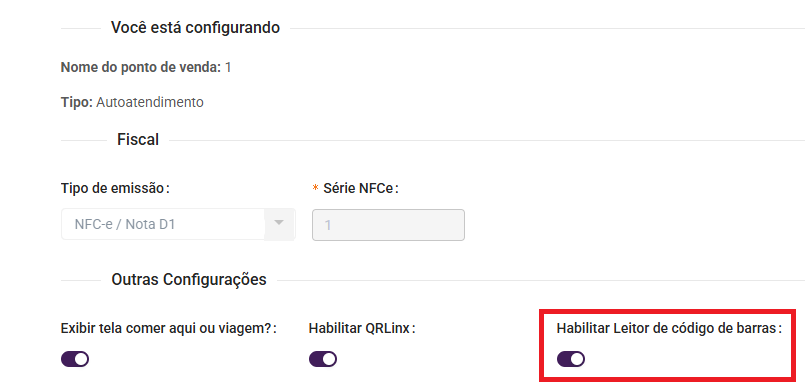
Task: Click the Habilitar Leitor de código de barras label
Action: point(669,328)
